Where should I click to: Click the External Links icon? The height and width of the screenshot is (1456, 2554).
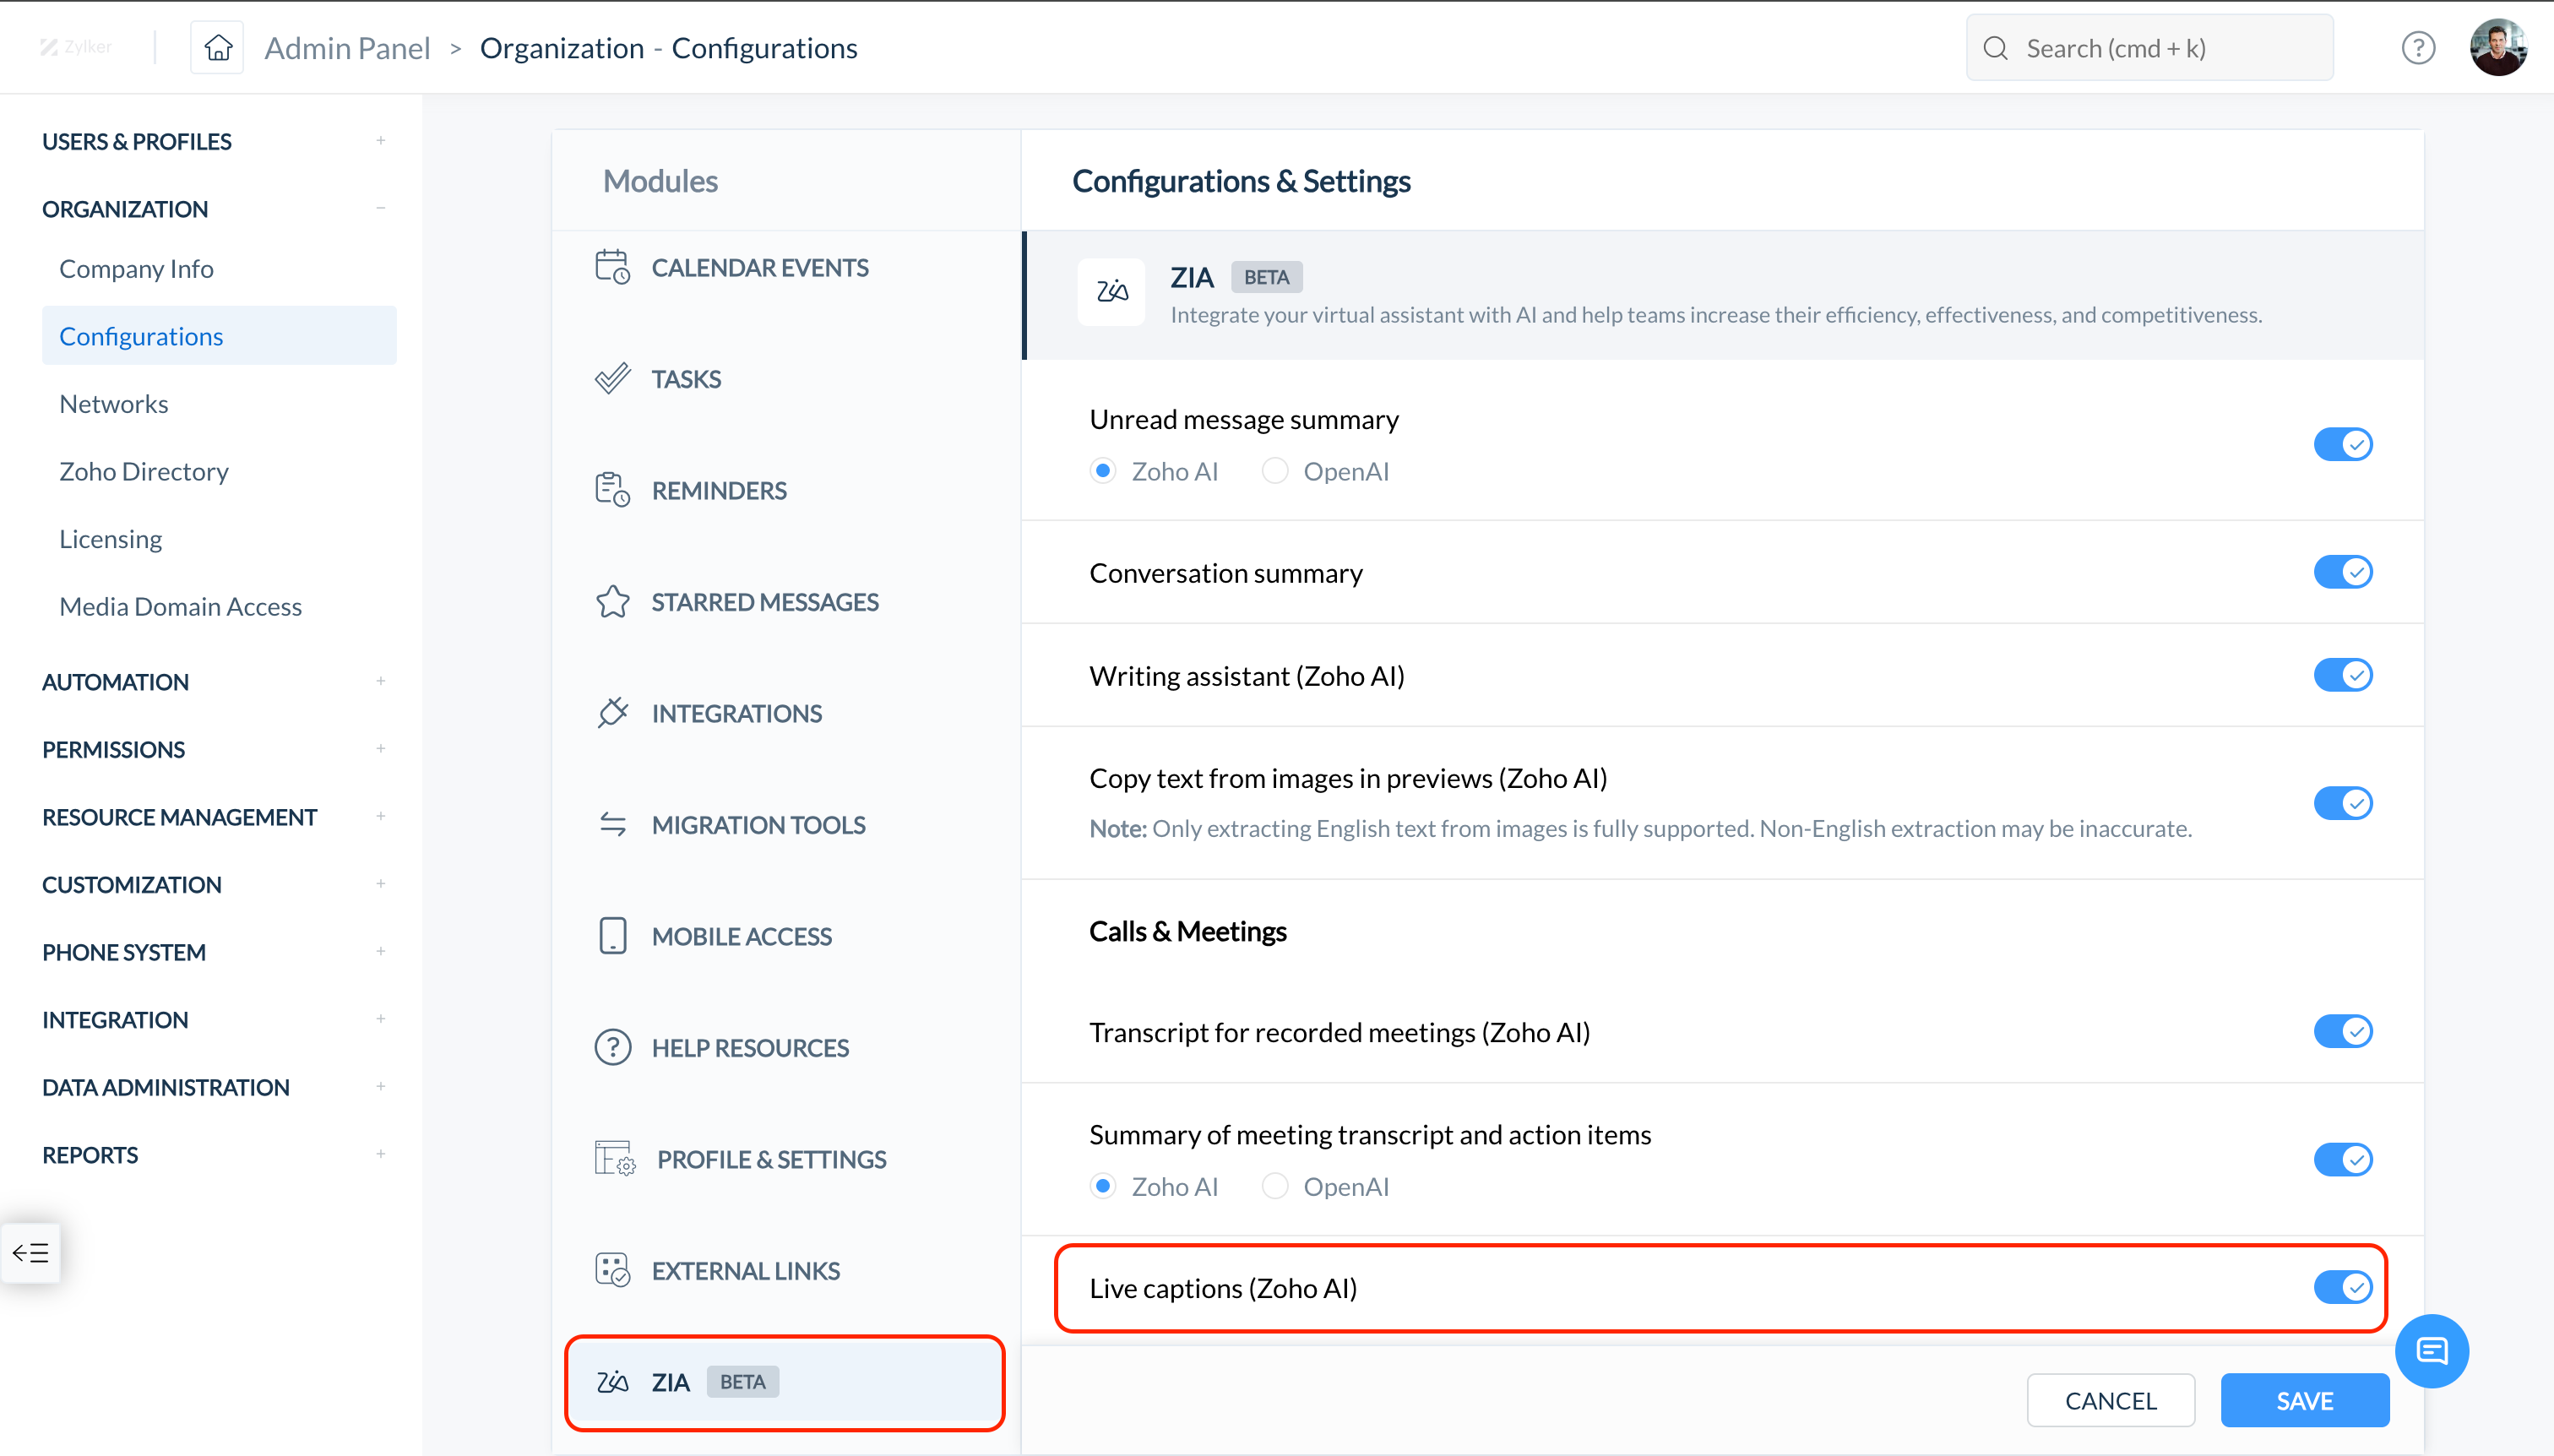pos(612,1270)
